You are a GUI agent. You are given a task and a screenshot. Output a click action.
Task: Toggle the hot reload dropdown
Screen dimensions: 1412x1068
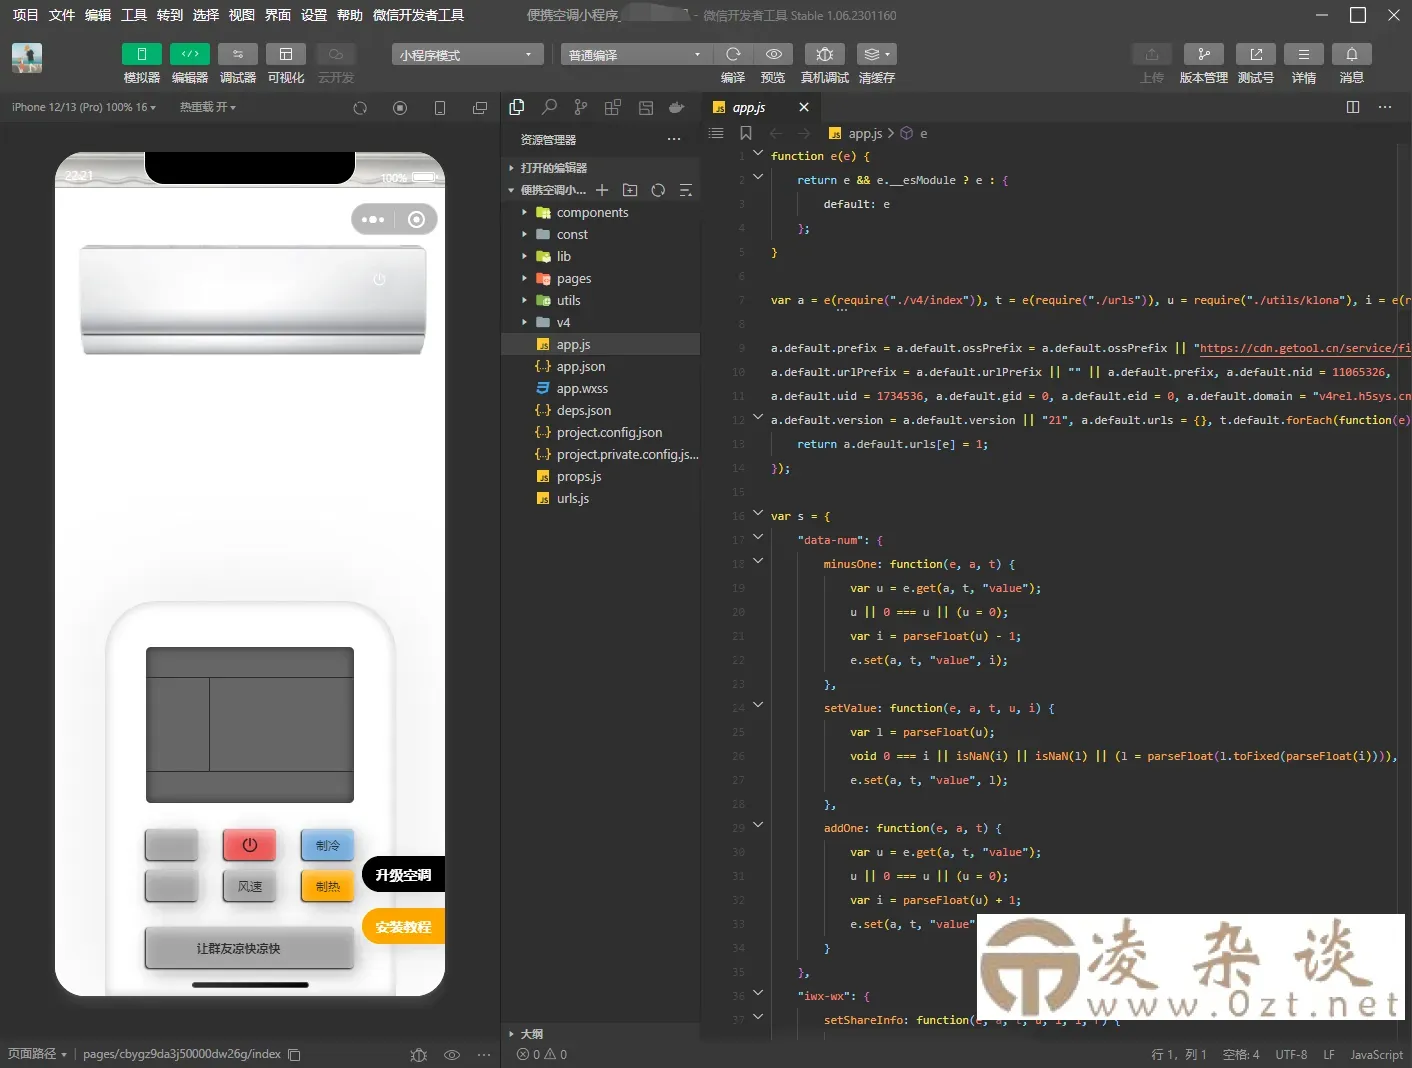pos(208,107)
